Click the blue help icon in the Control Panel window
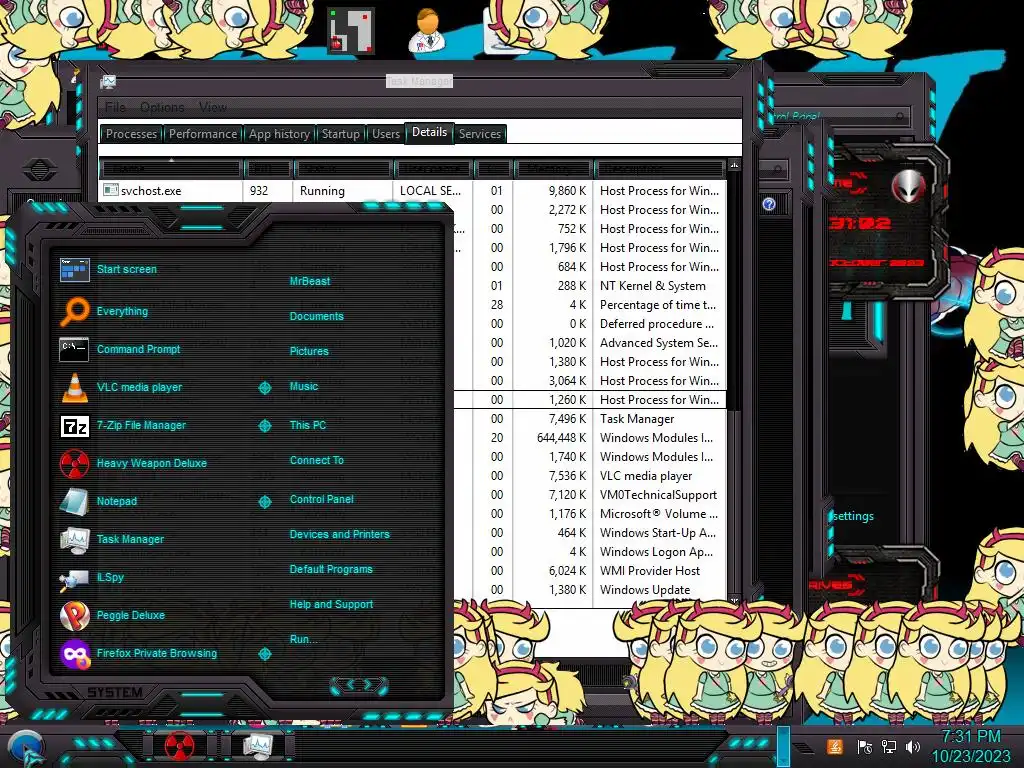This screenshot has width=1024, height=768. click(x=769, y=204)
